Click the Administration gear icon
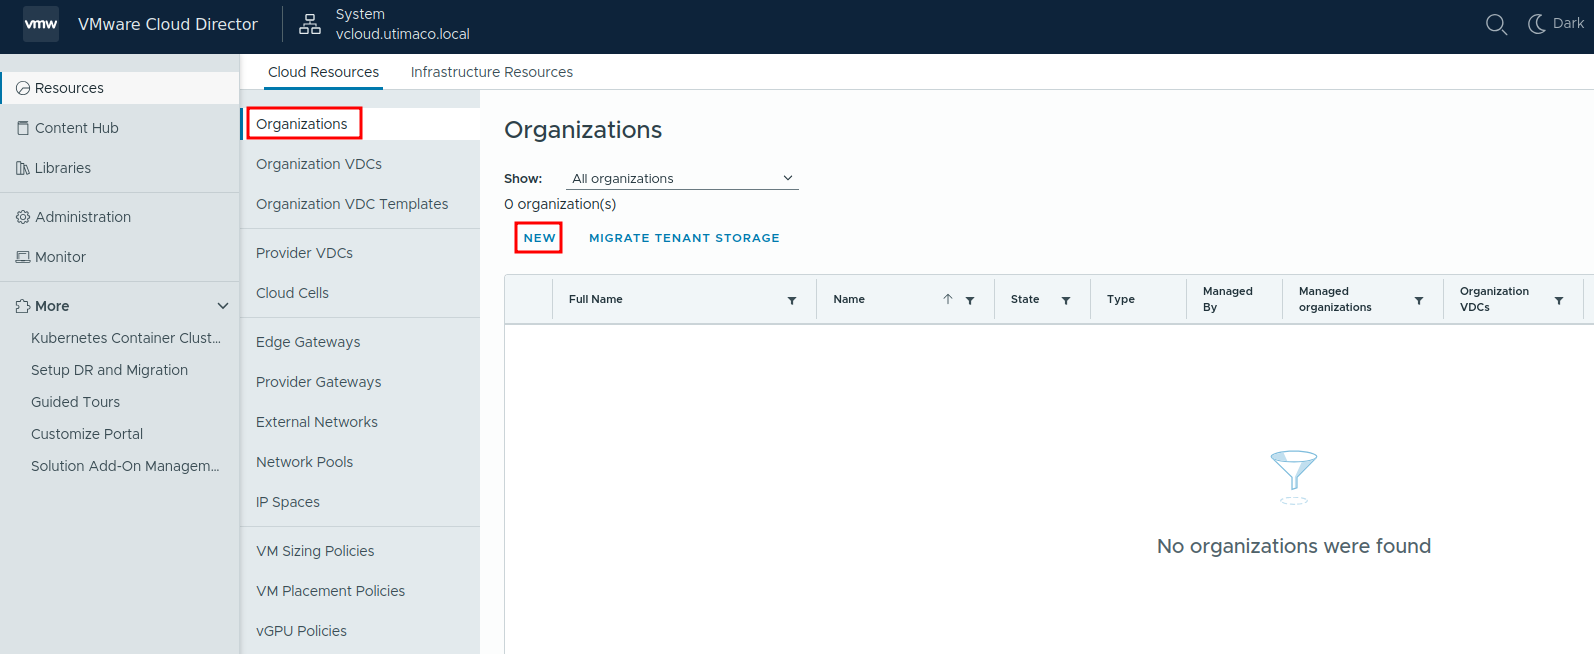Viewport: 1594px width, 654px height. [x=23, y=217]
